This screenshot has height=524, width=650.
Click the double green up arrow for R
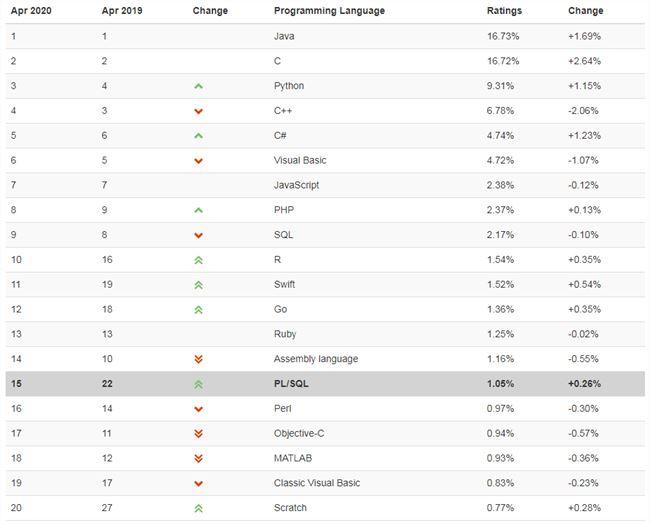pos(198,260)
